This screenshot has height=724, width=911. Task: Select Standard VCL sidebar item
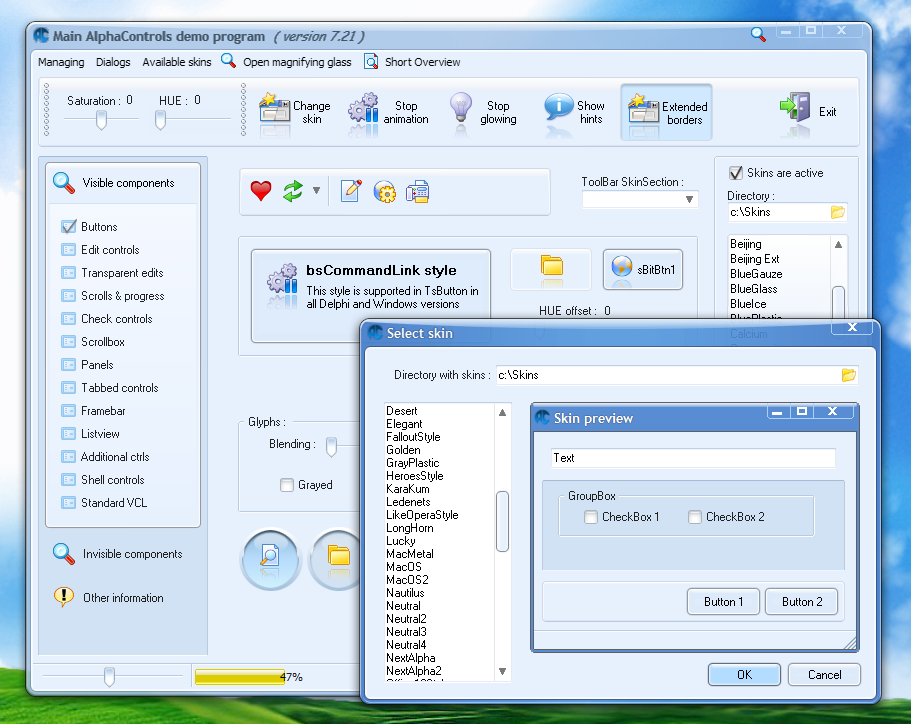pos(104,503)
